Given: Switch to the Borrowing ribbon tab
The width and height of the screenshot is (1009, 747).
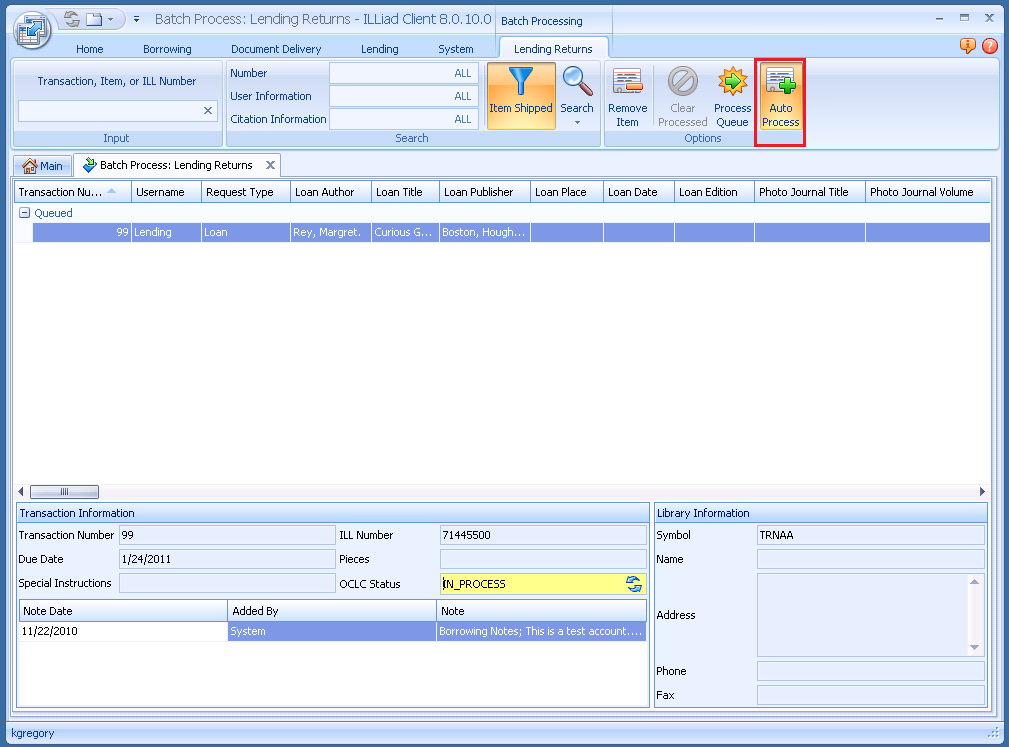Looking at the screenshot, I should pyautogui.click(x=167, y=49).
